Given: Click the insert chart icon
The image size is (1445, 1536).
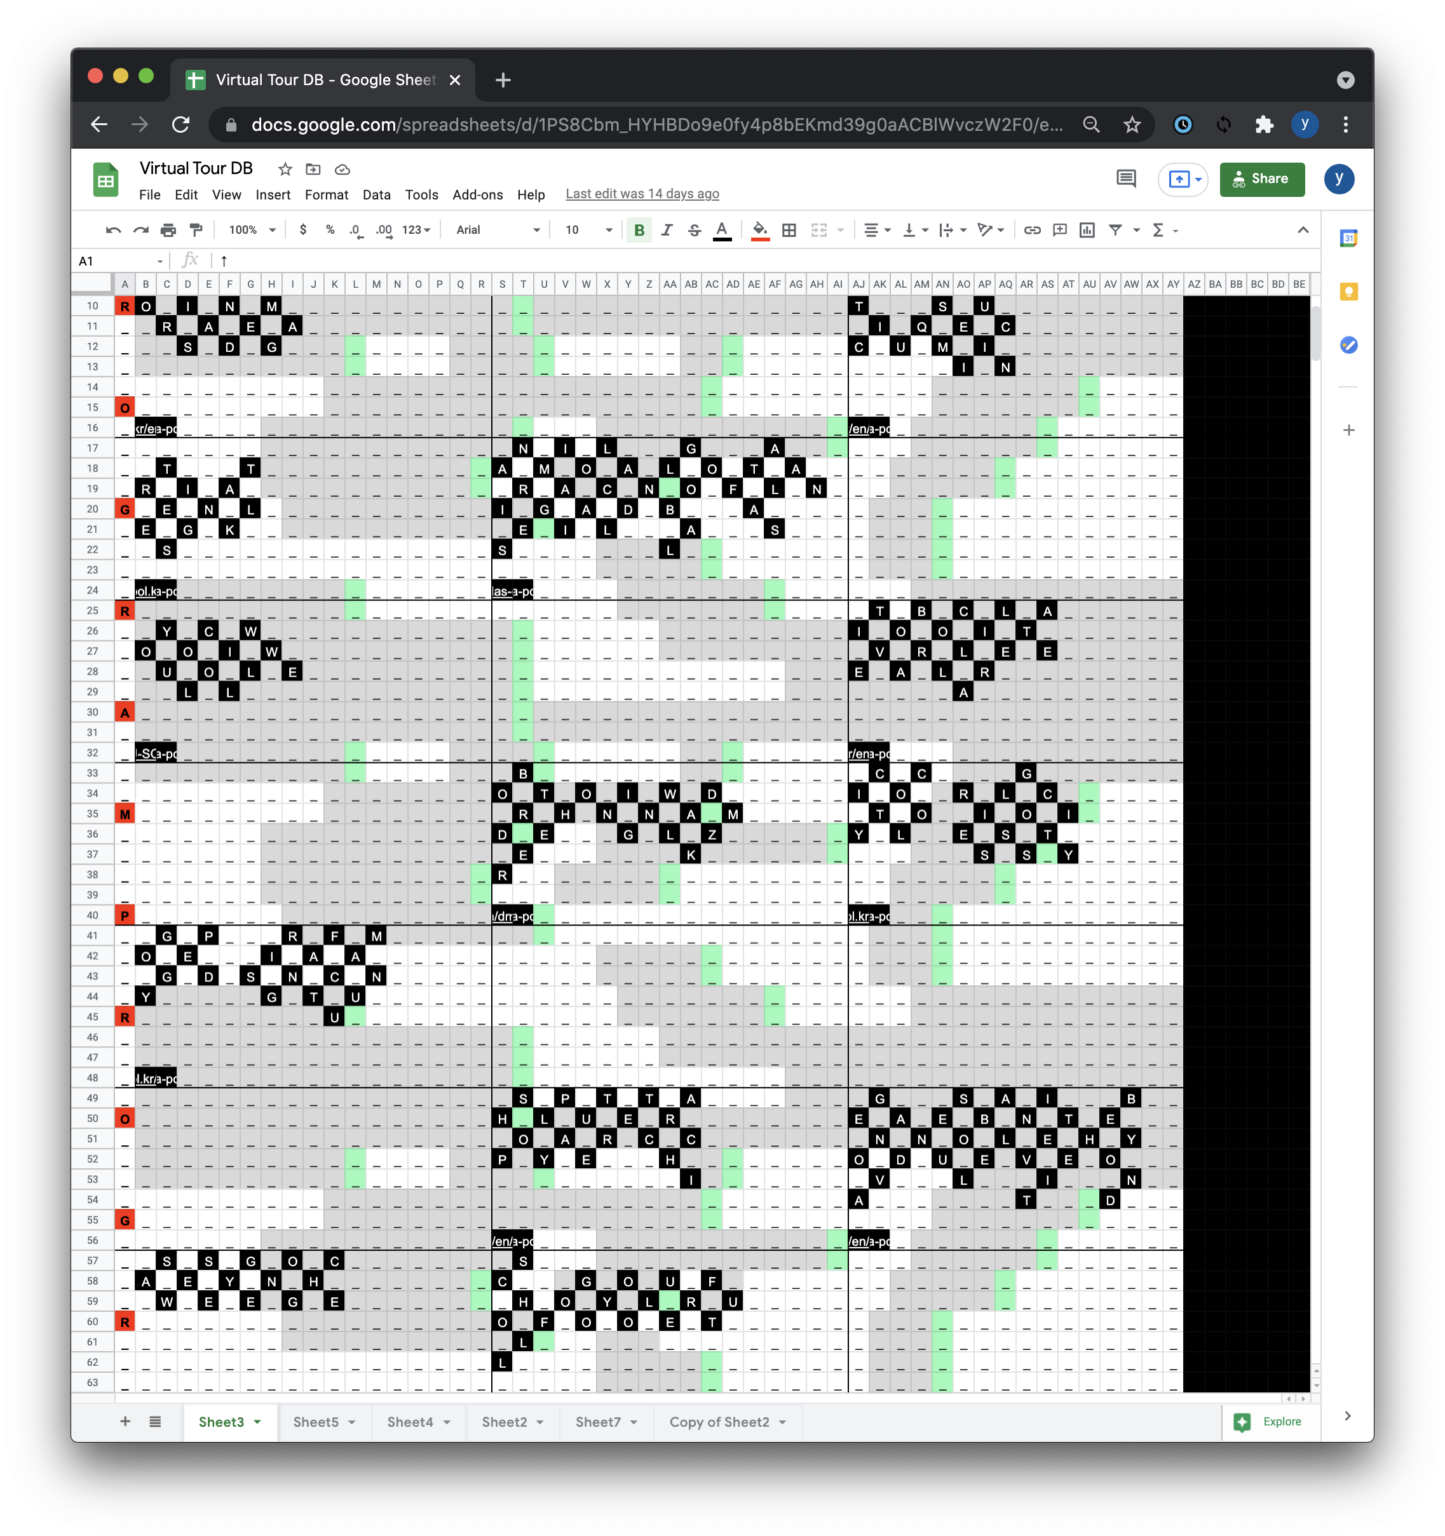Looking at the screenshot, I should [x=1087, y=230].
